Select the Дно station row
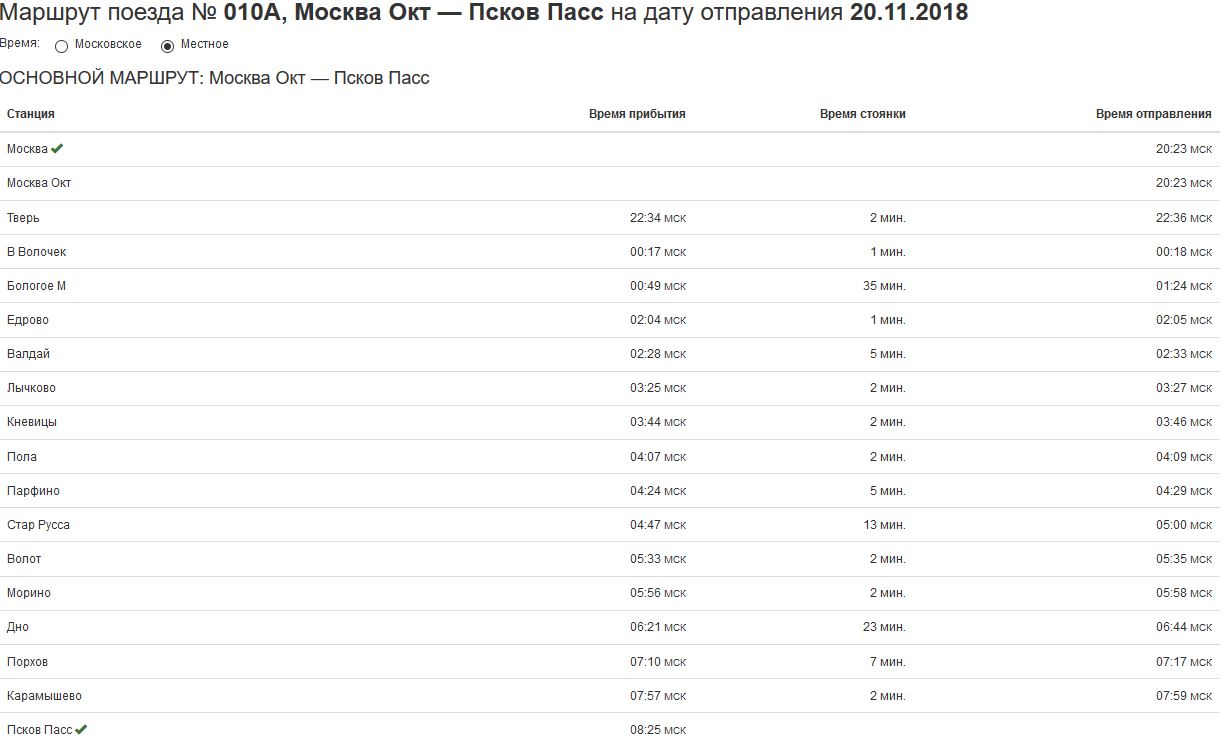This screenshot has width=1223, height=751. click(18, 627)
